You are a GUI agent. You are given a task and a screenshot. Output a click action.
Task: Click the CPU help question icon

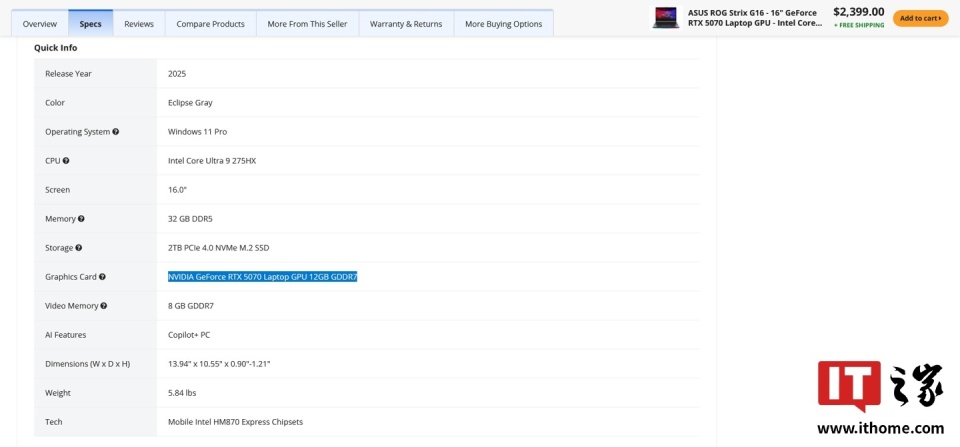click(66, 160)
